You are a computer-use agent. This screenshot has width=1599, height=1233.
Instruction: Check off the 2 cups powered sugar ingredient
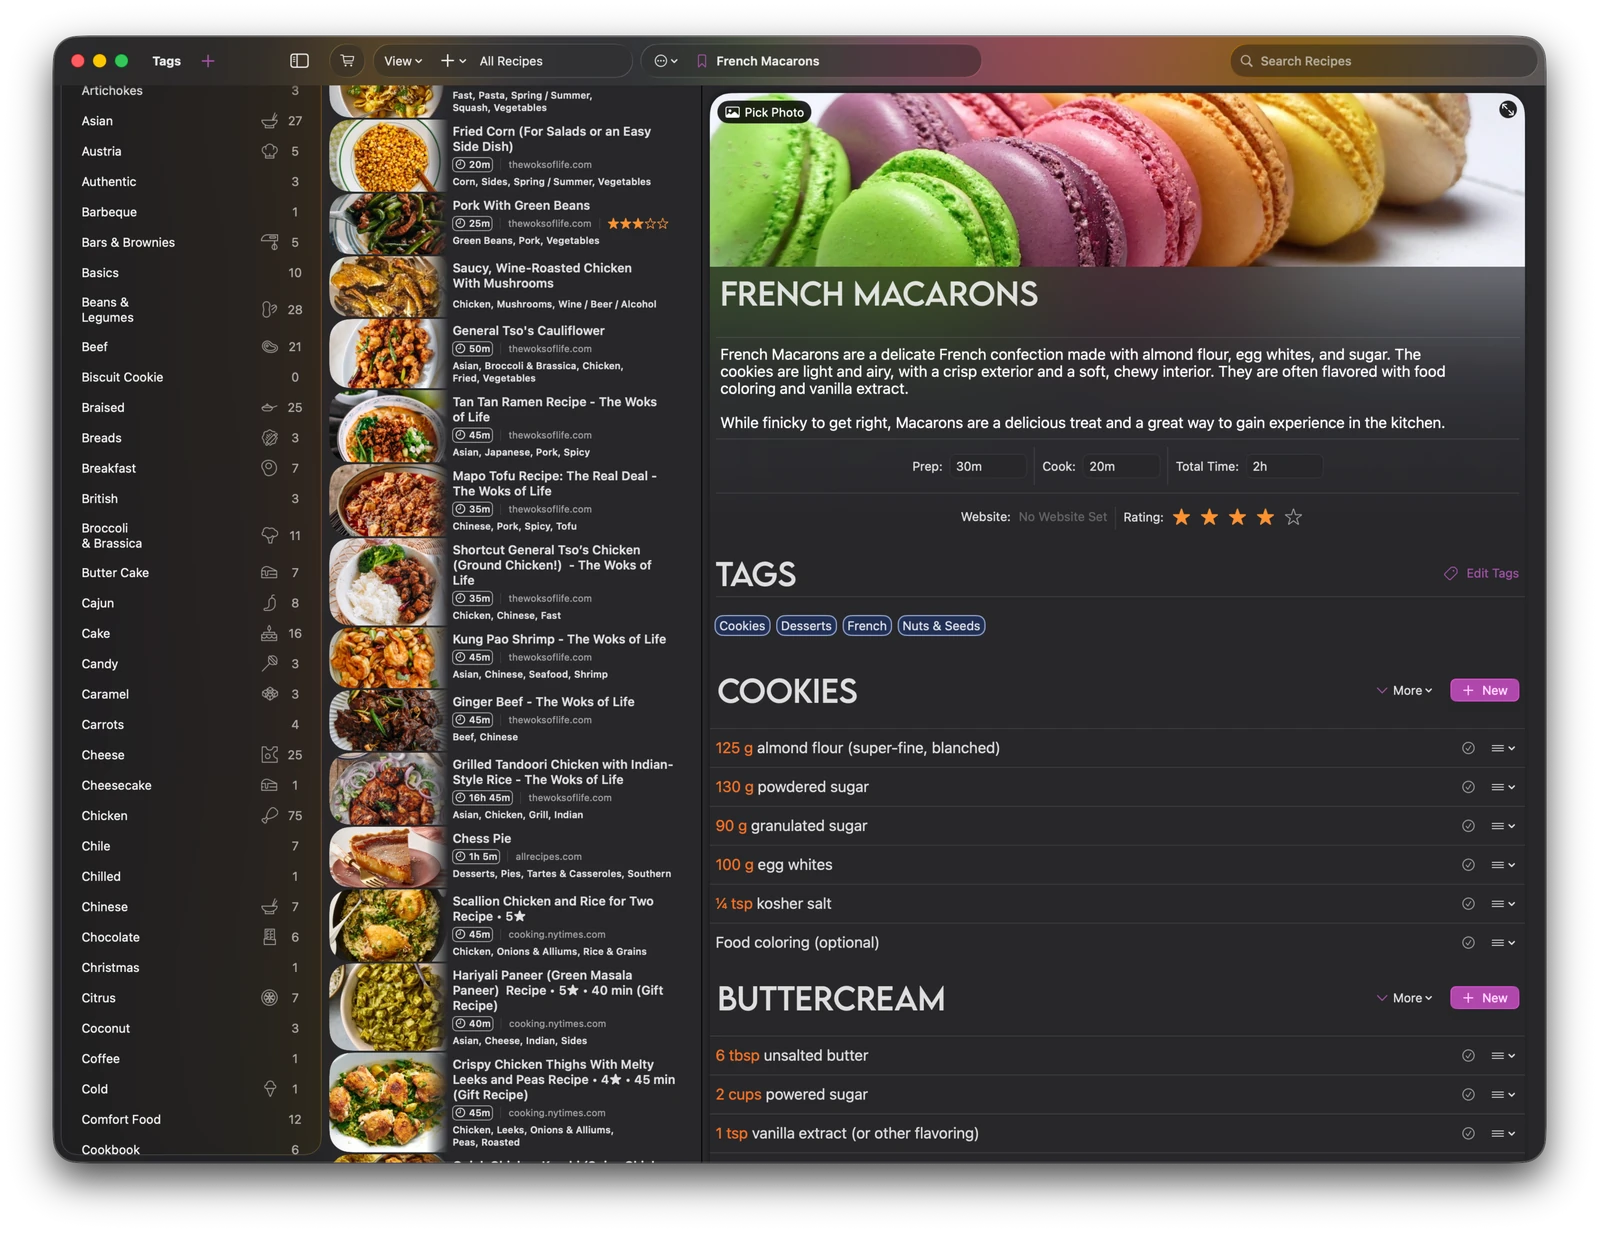point(1468,1095)
